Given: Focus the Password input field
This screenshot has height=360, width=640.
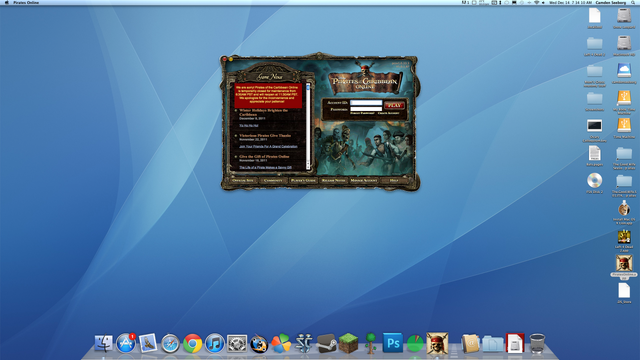Looking at the screenshot, I should [x=366, y=109].
